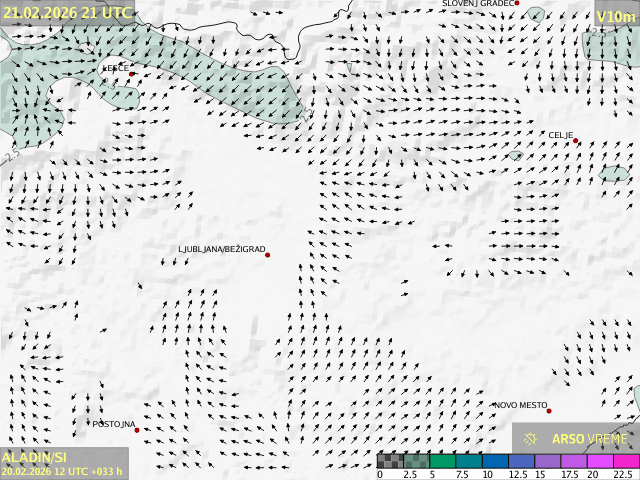Viewport: 640px width, 480px height.
Task: Select the green 5 m/s legend swatch
Action: coord(443,461)
